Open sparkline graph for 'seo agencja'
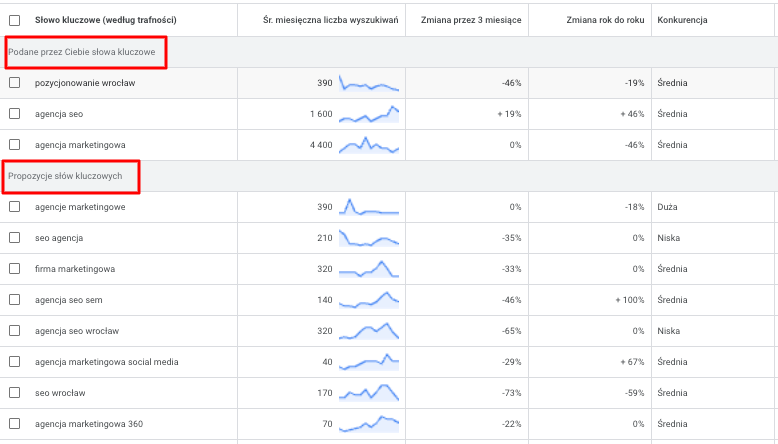Image resolution: width=778 pixels, height=444 pixels. [x=369, y=238]
